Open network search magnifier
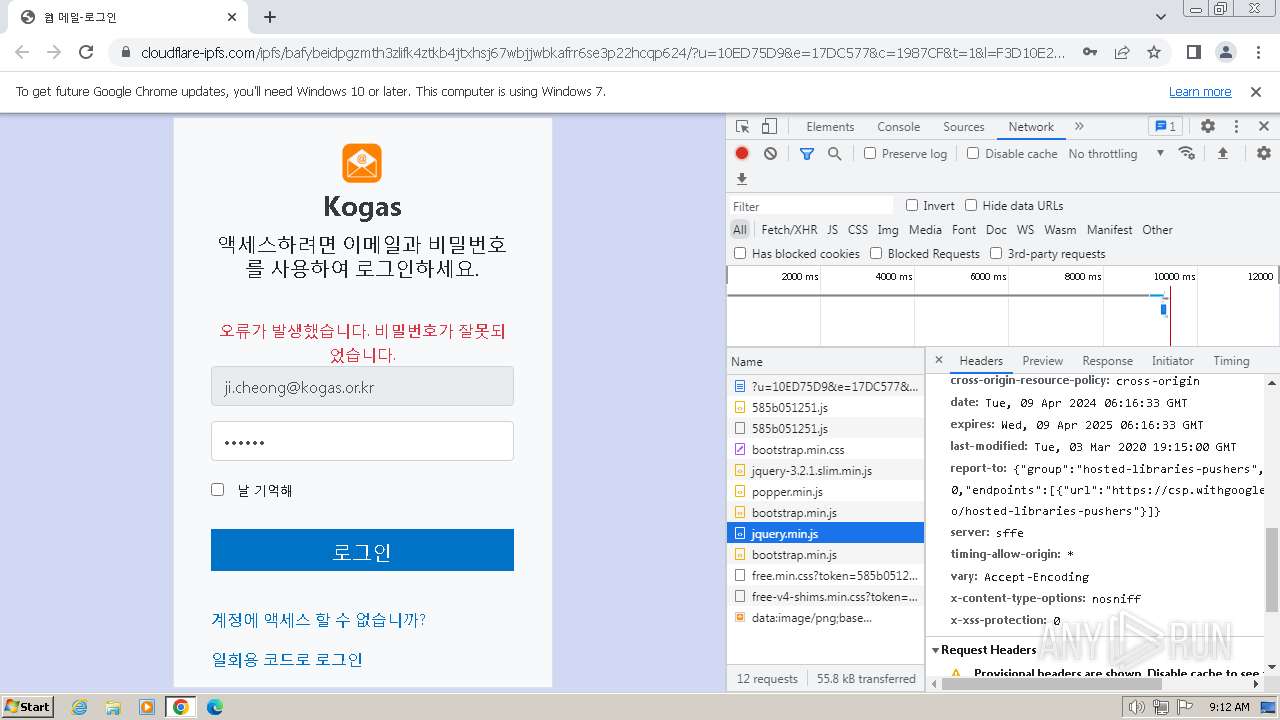Image resolution: width=1280 pixels, height=720 pixels. tap(834, 153)
